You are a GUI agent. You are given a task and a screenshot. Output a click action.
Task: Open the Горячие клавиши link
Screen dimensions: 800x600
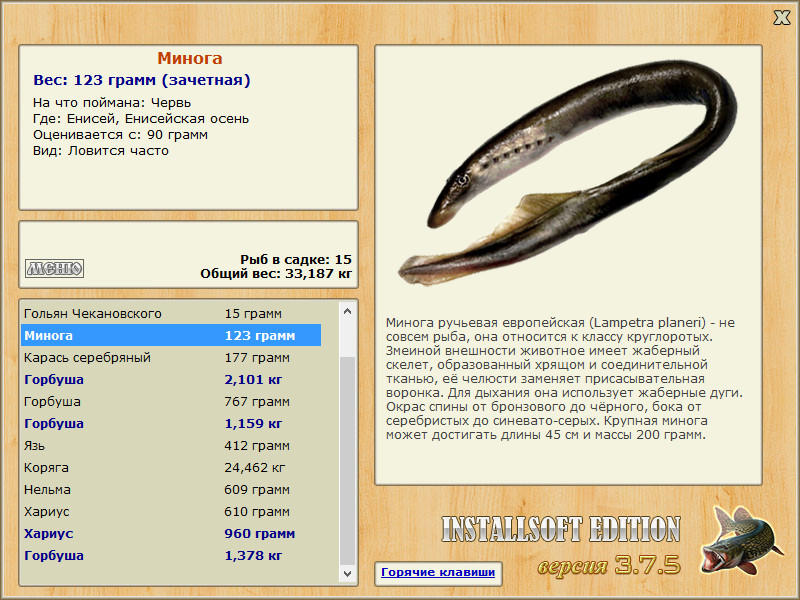coord(438,572)
